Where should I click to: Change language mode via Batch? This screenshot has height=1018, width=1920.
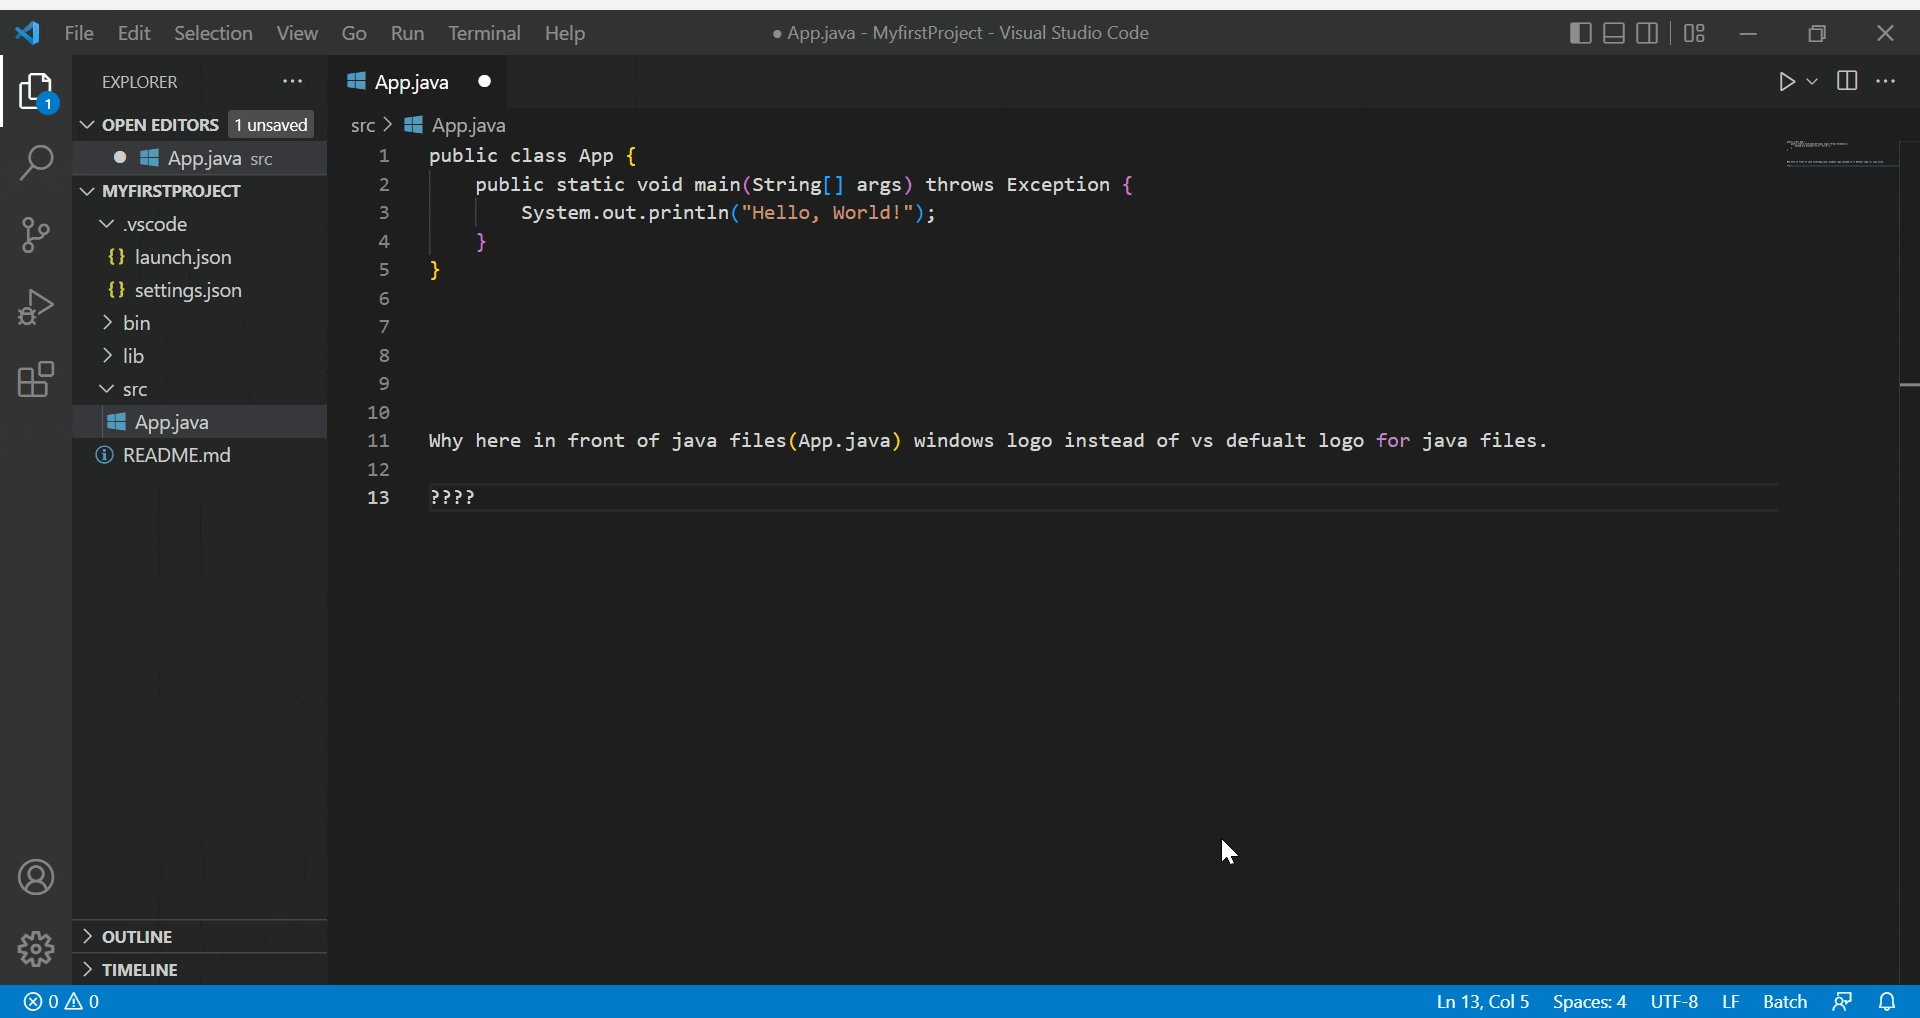tap(1785, 1002)
